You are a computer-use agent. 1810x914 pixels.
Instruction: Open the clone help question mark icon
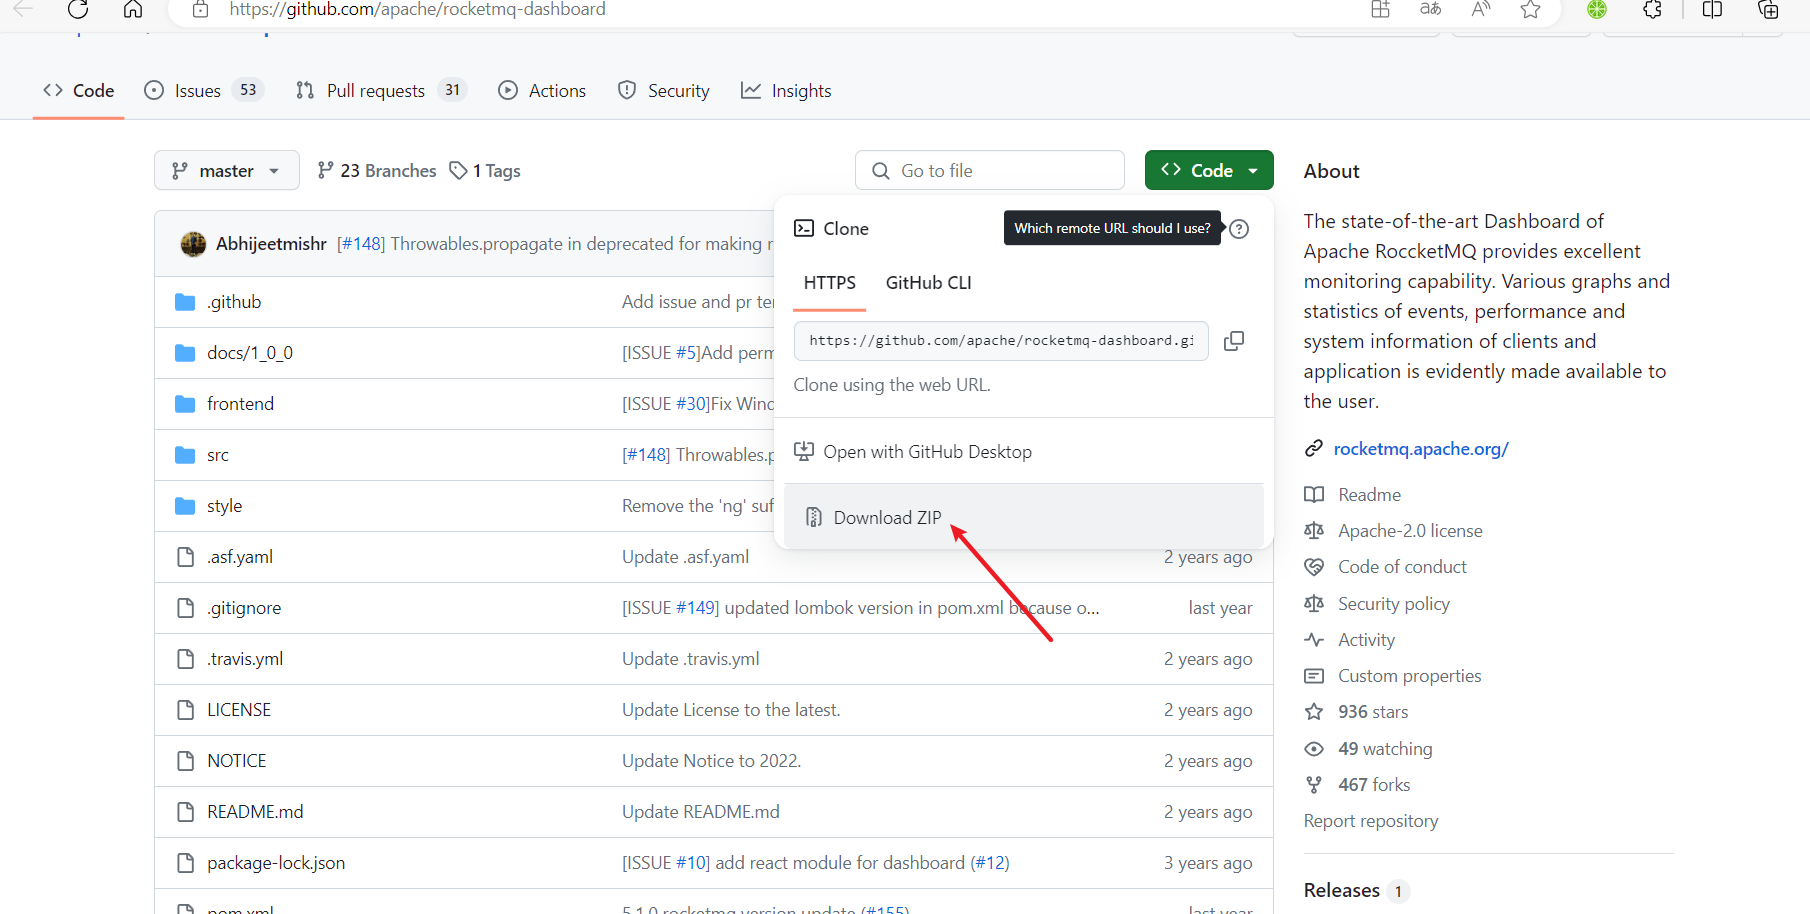[x=1239, y=229]
